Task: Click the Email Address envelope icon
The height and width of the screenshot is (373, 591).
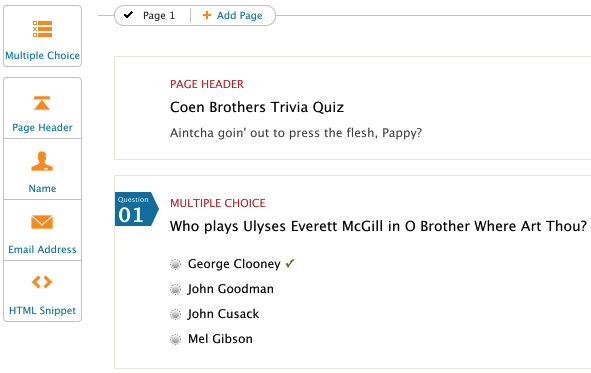Action: coord(42,222)
